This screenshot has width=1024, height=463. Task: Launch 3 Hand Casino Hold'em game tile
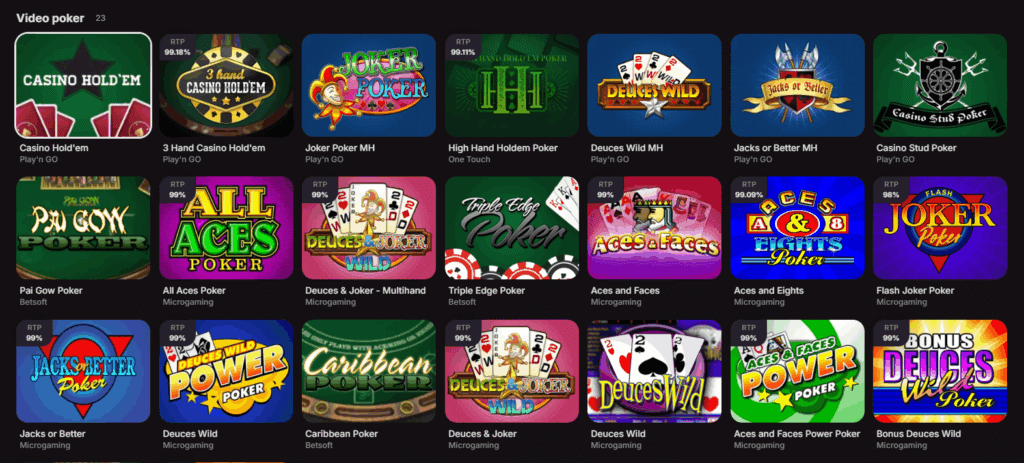click(226, 85)
